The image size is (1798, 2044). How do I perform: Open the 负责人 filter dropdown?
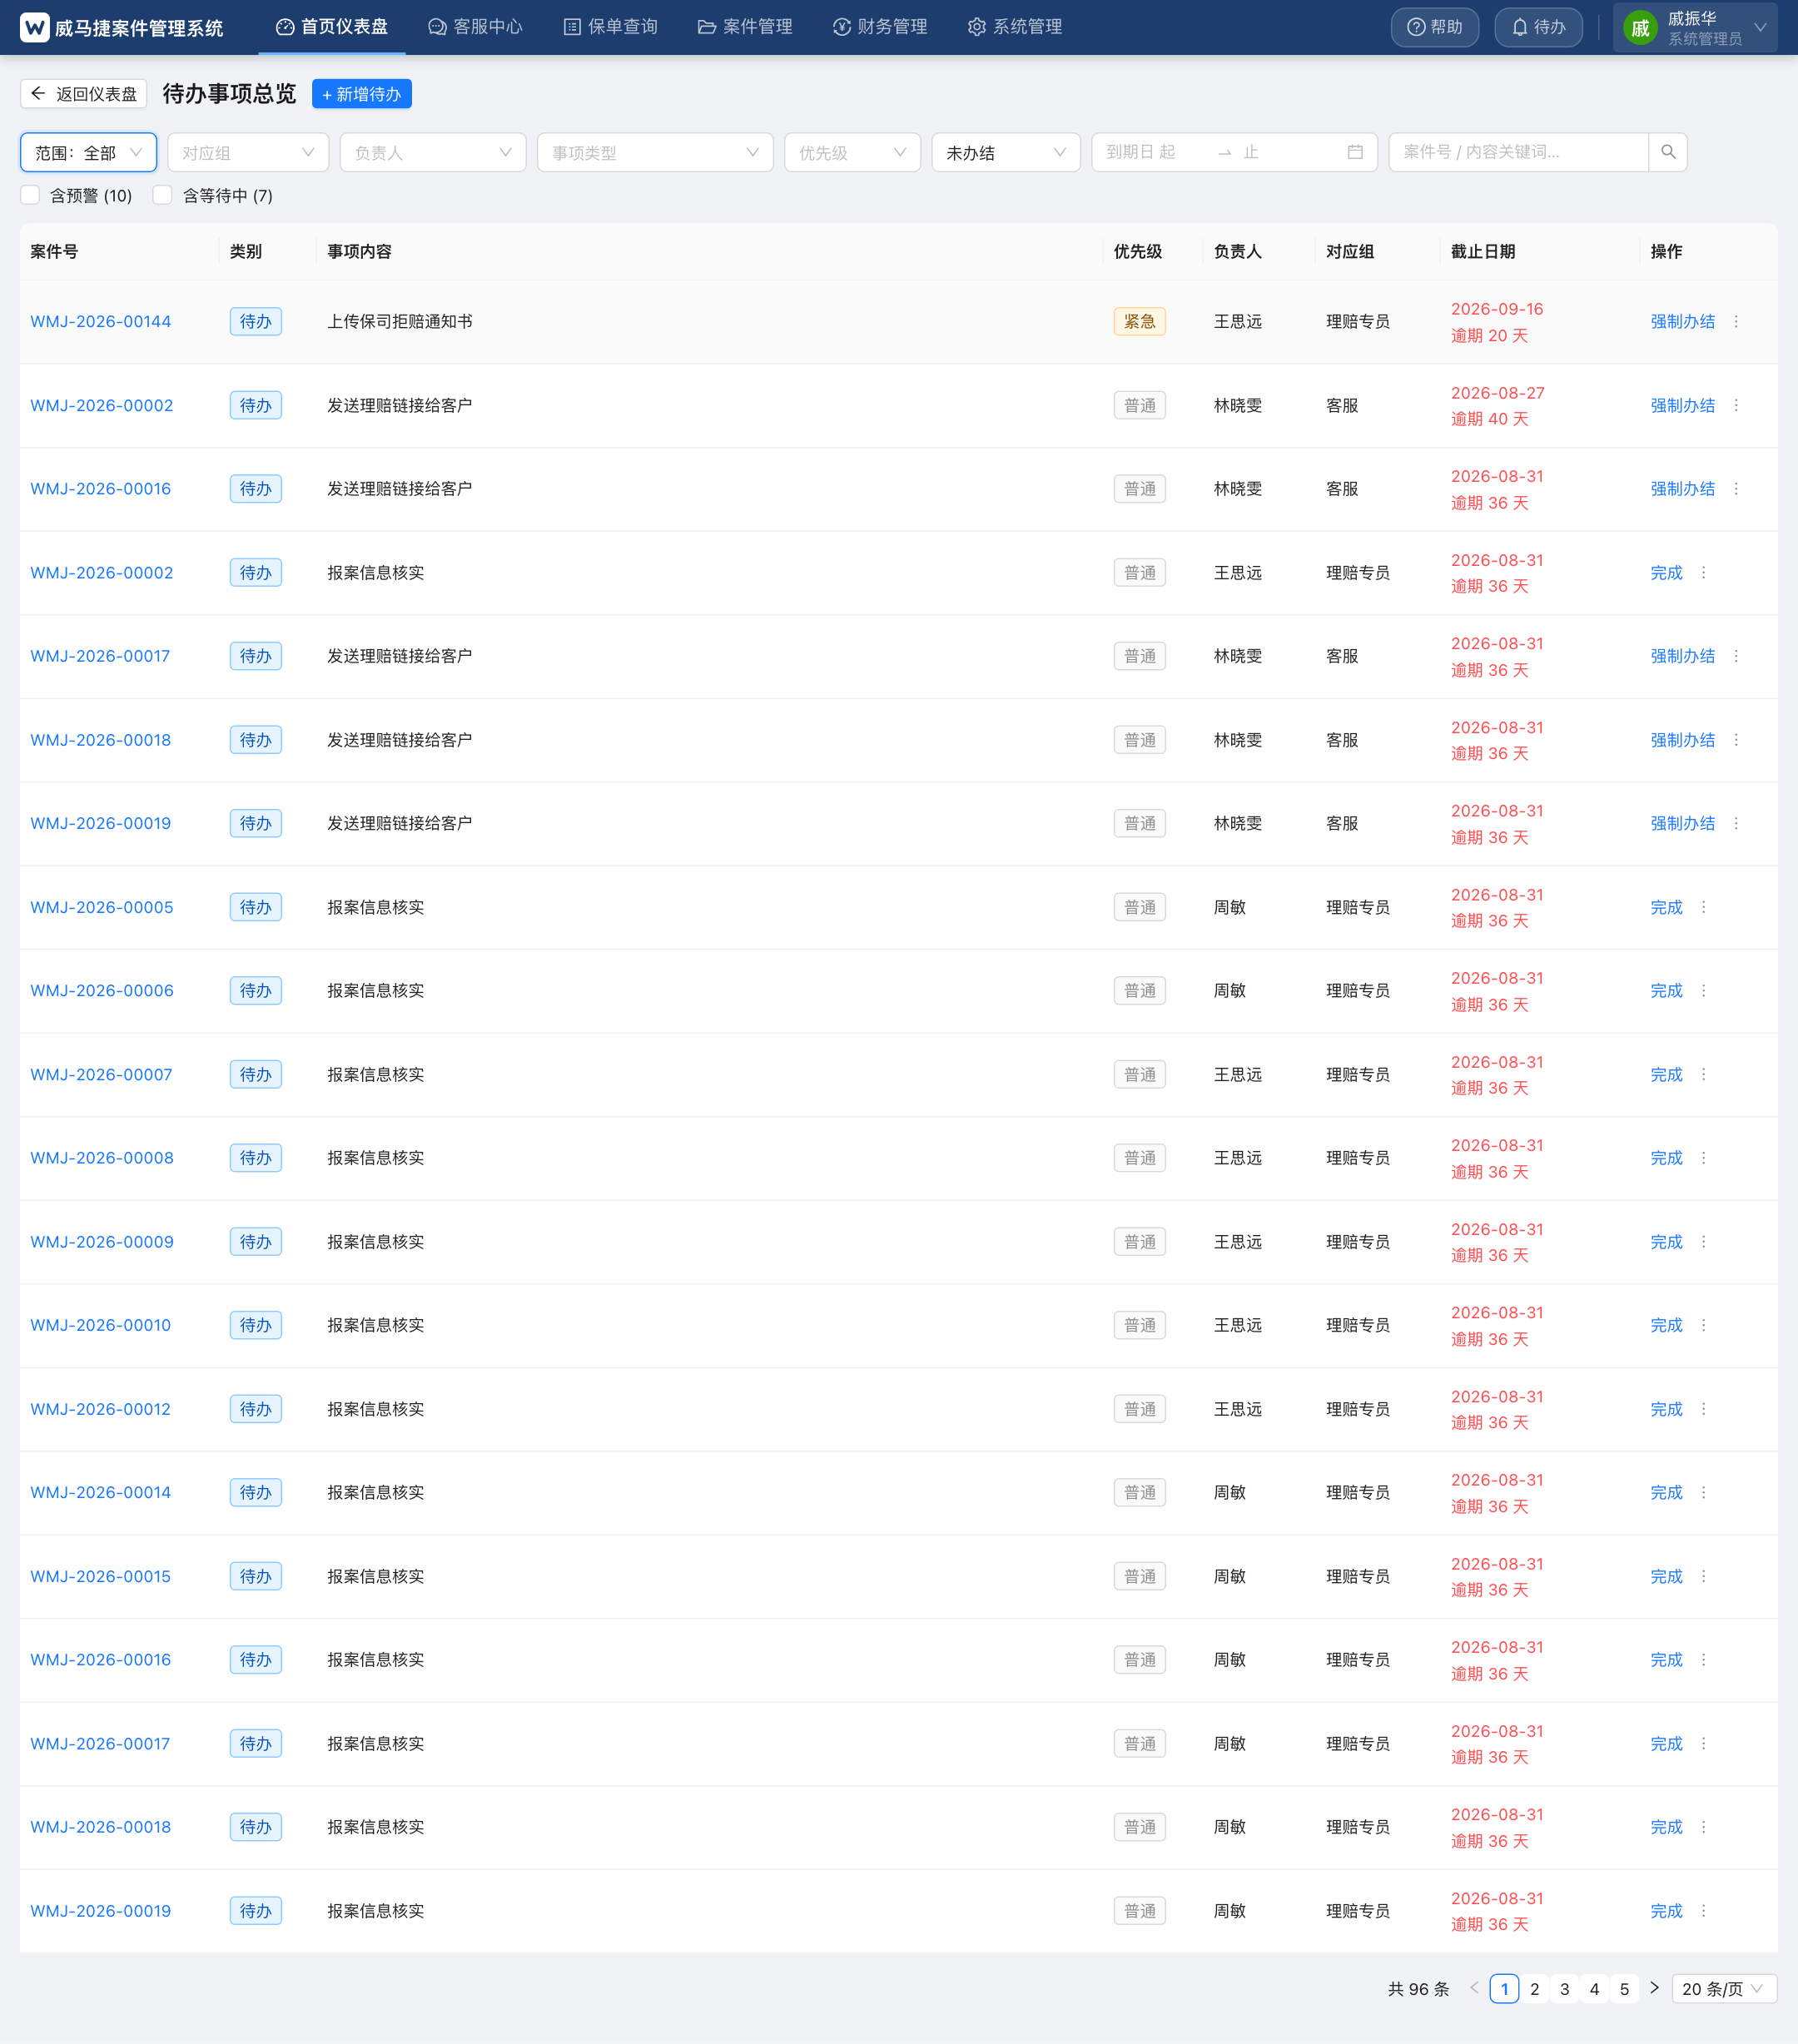coord(433,152)
